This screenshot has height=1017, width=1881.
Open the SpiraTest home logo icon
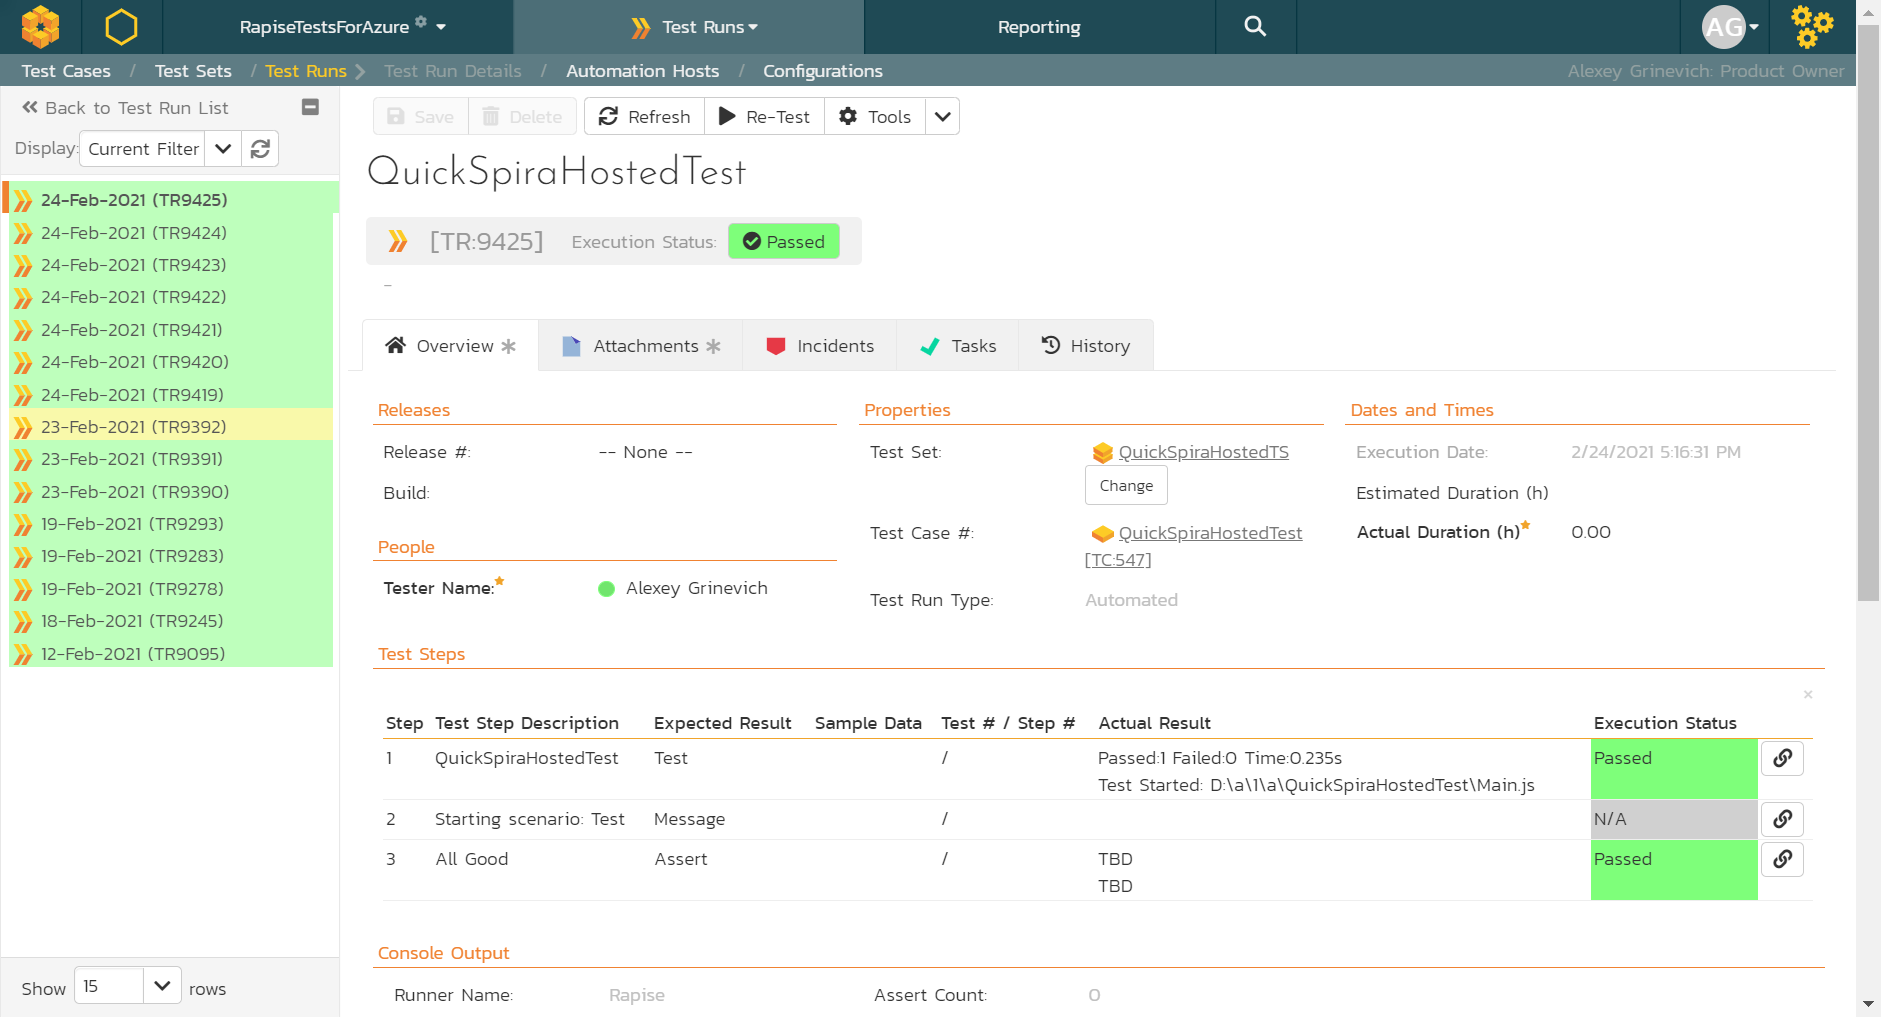(x=40, y=27)
